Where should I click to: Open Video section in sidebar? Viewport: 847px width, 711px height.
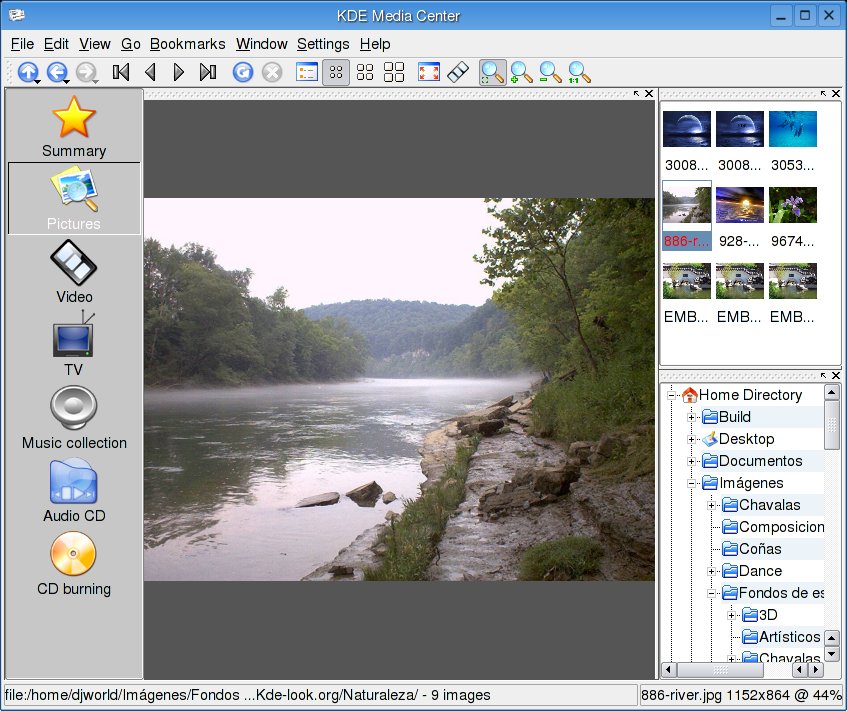click(74, 272)
